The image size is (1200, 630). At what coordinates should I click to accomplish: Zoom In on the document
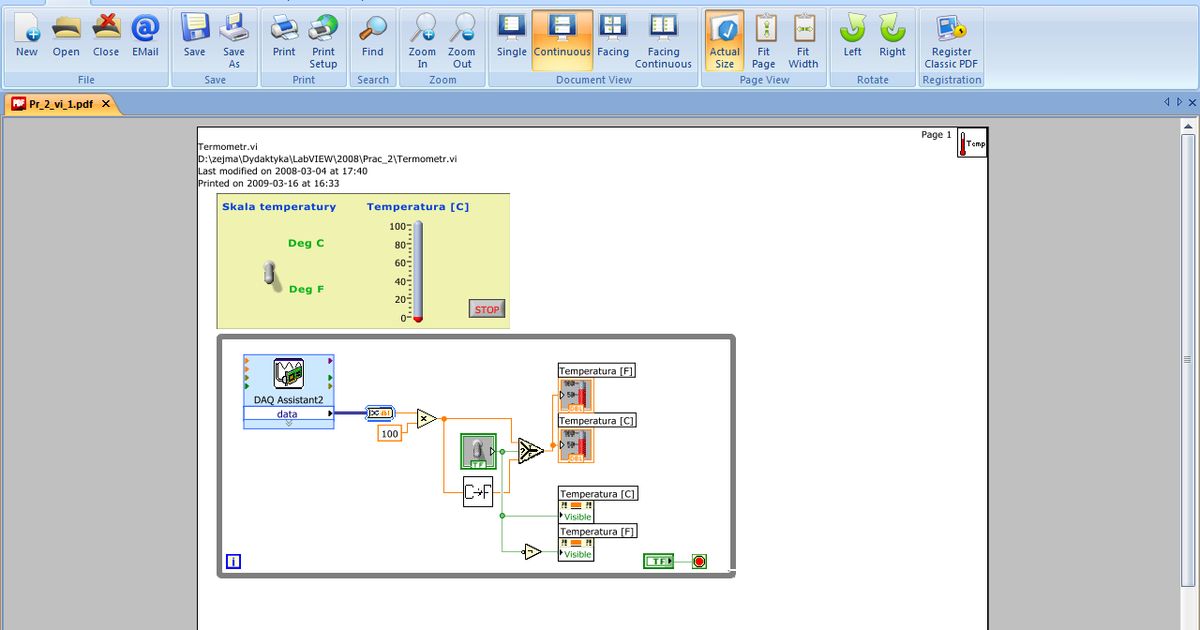(x=422, y=40)
